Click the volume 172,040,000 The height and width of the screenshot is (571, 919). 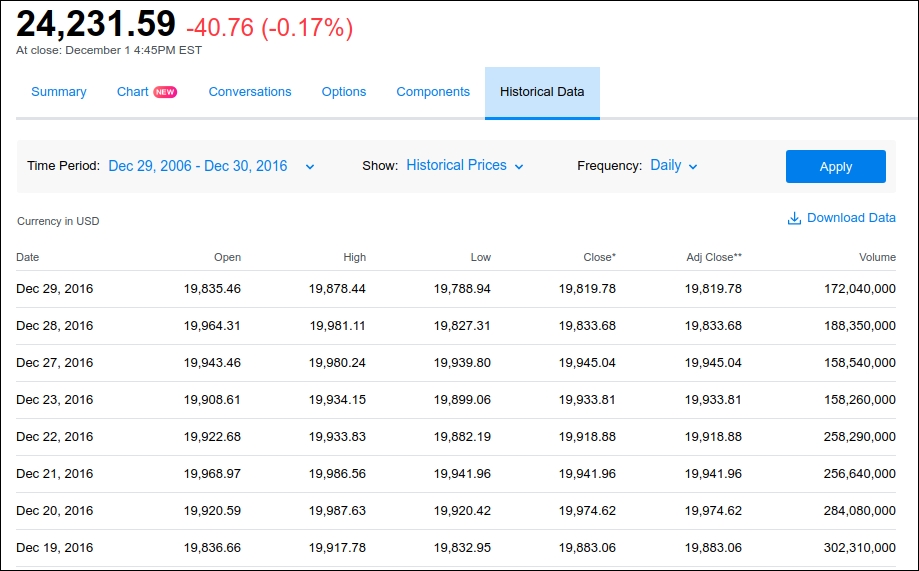pos(860,289)
